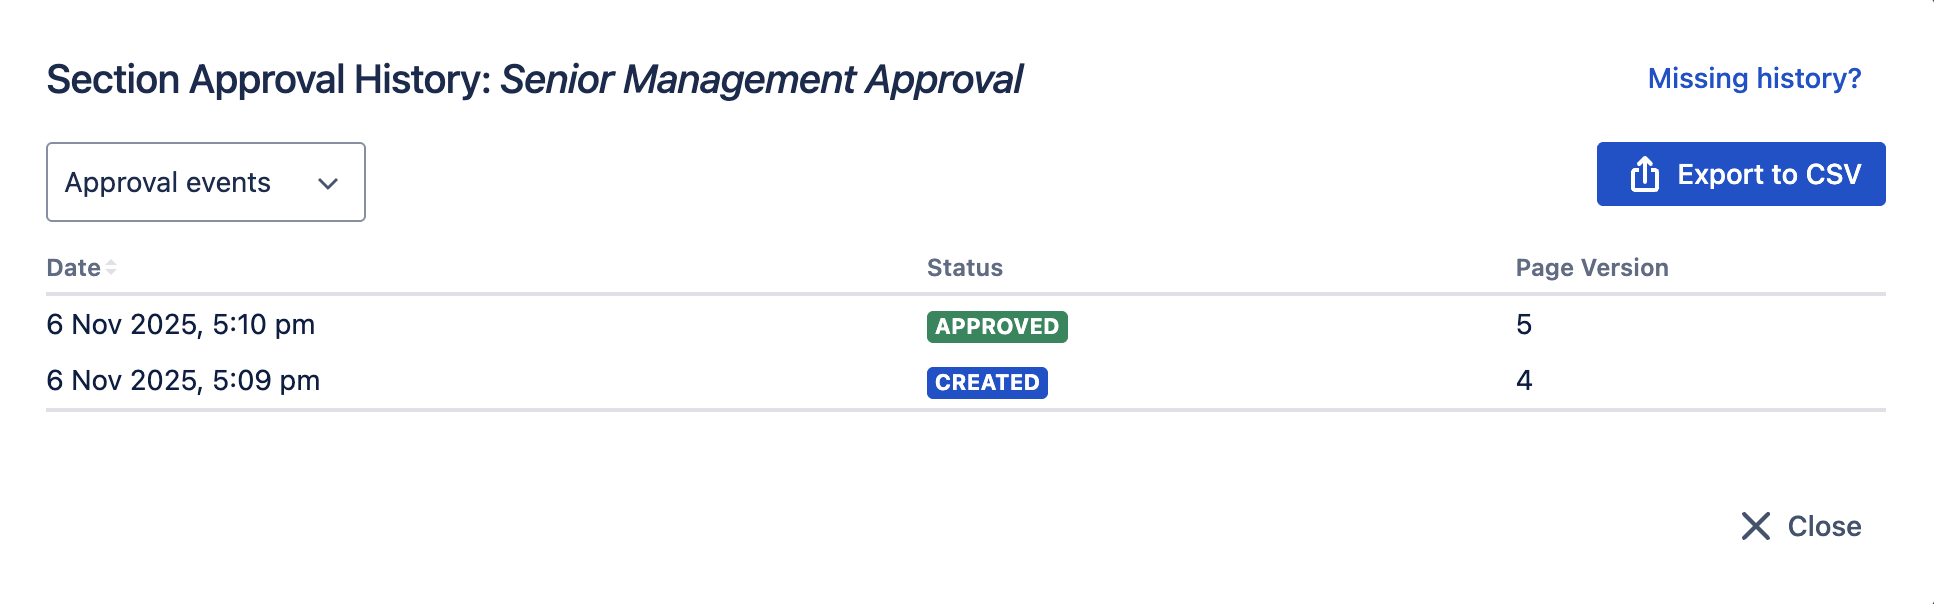Click the Status column header
Screen dimensions: 1934x604
964,267
